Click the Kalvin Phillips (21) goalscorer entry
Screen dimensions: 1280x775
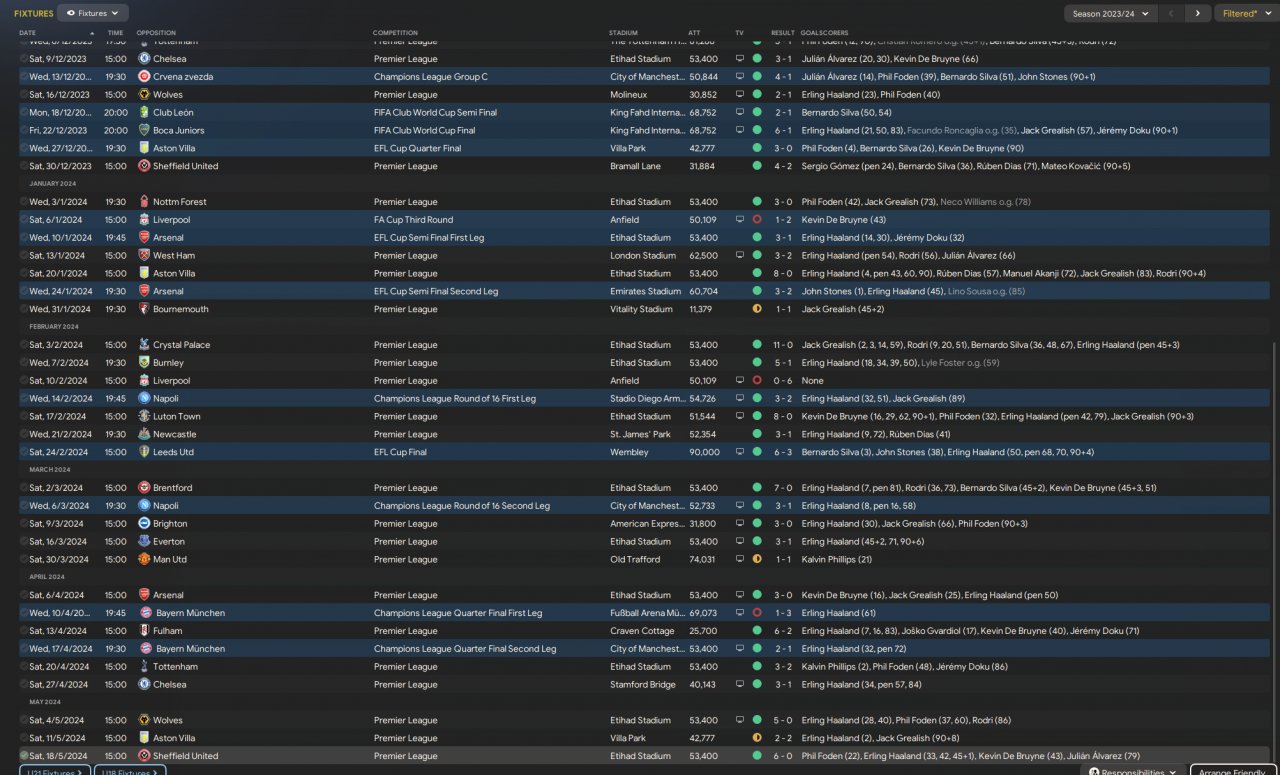click(x=837, y=560)
